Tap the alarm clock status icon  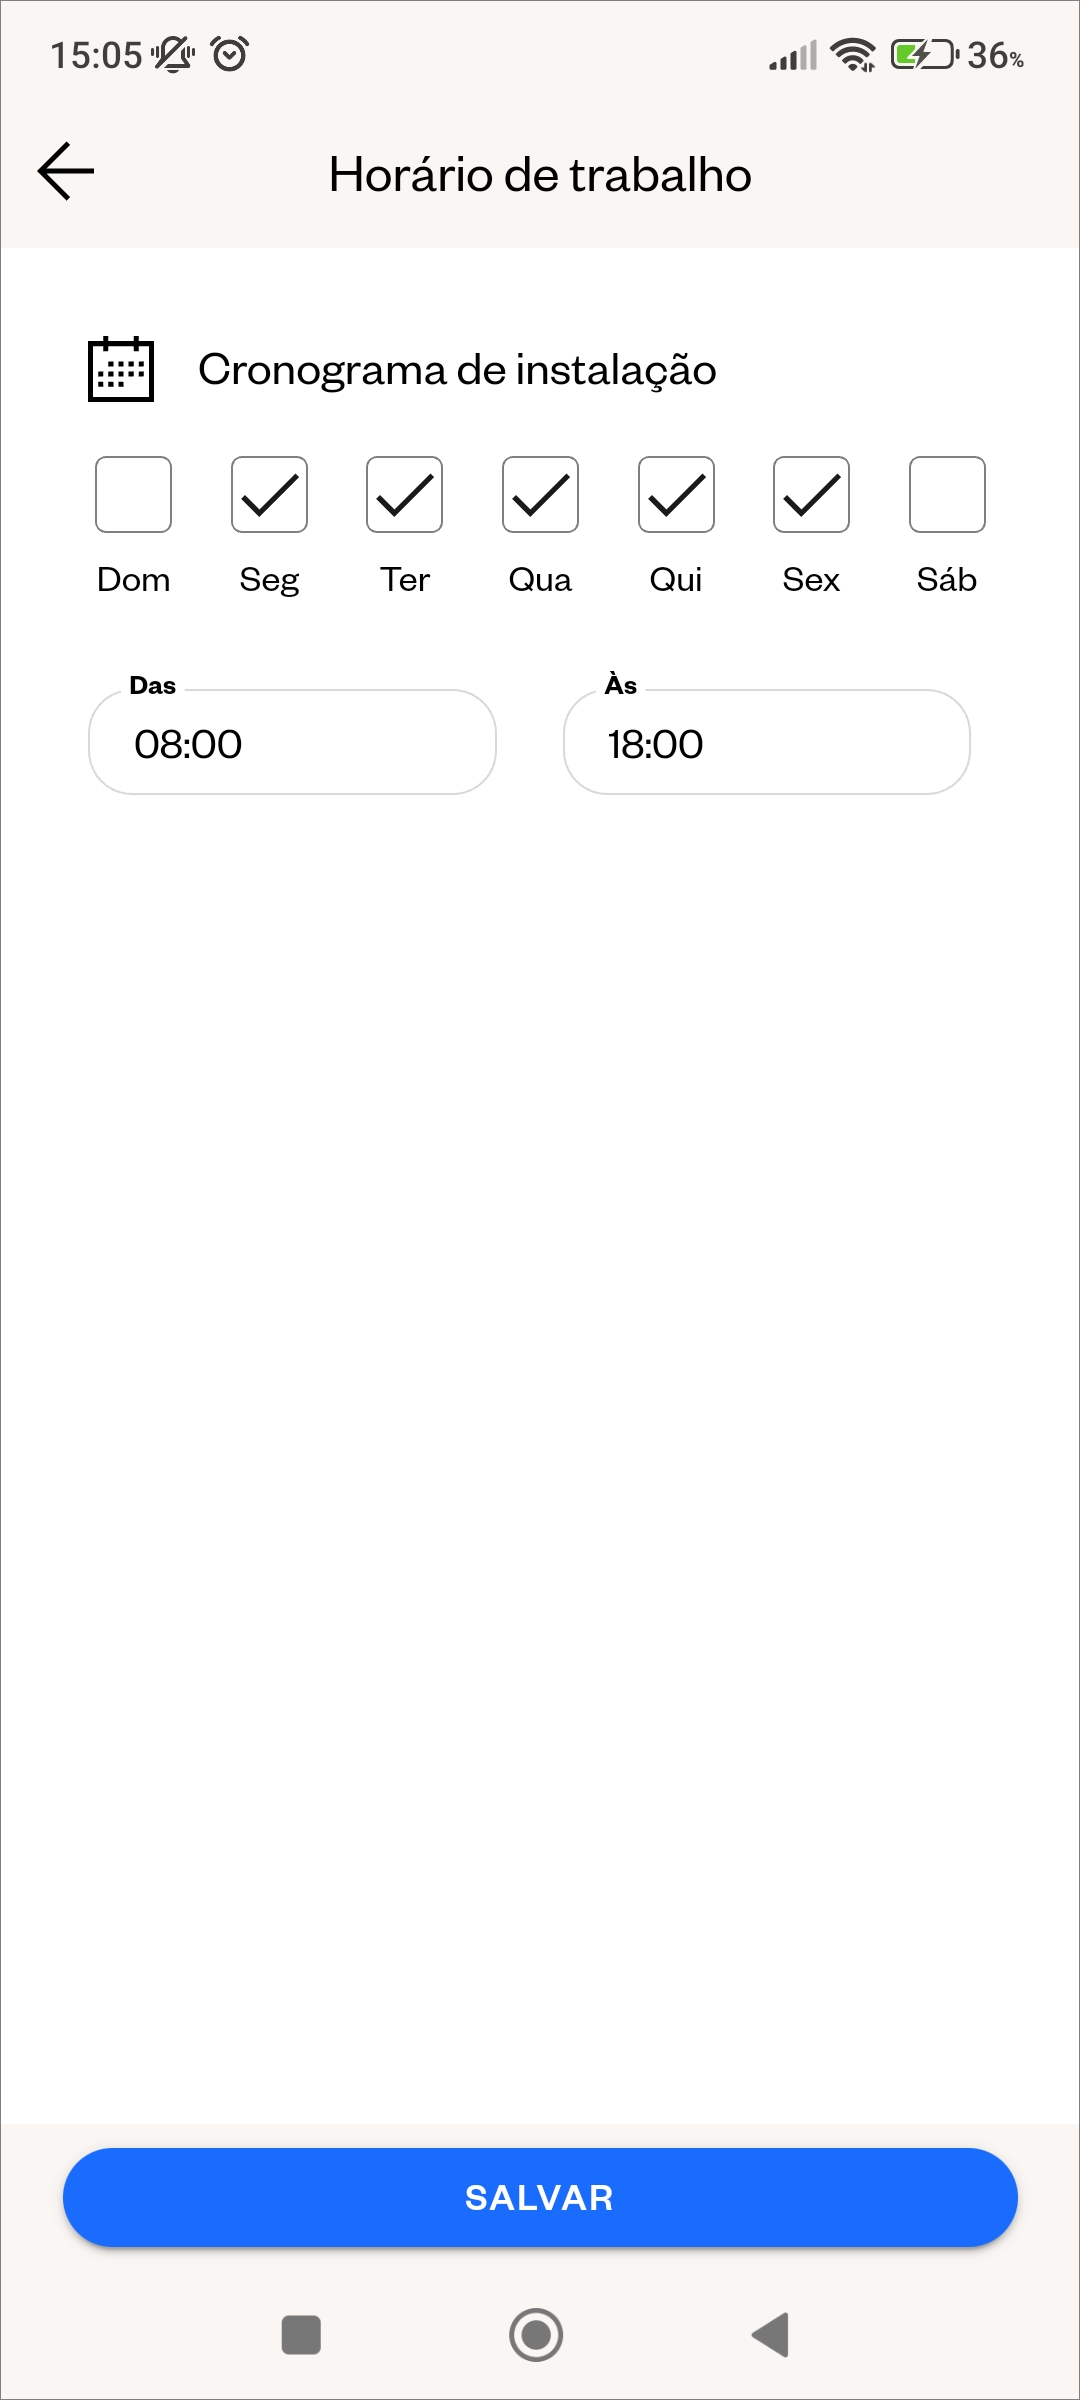[230, 54]
